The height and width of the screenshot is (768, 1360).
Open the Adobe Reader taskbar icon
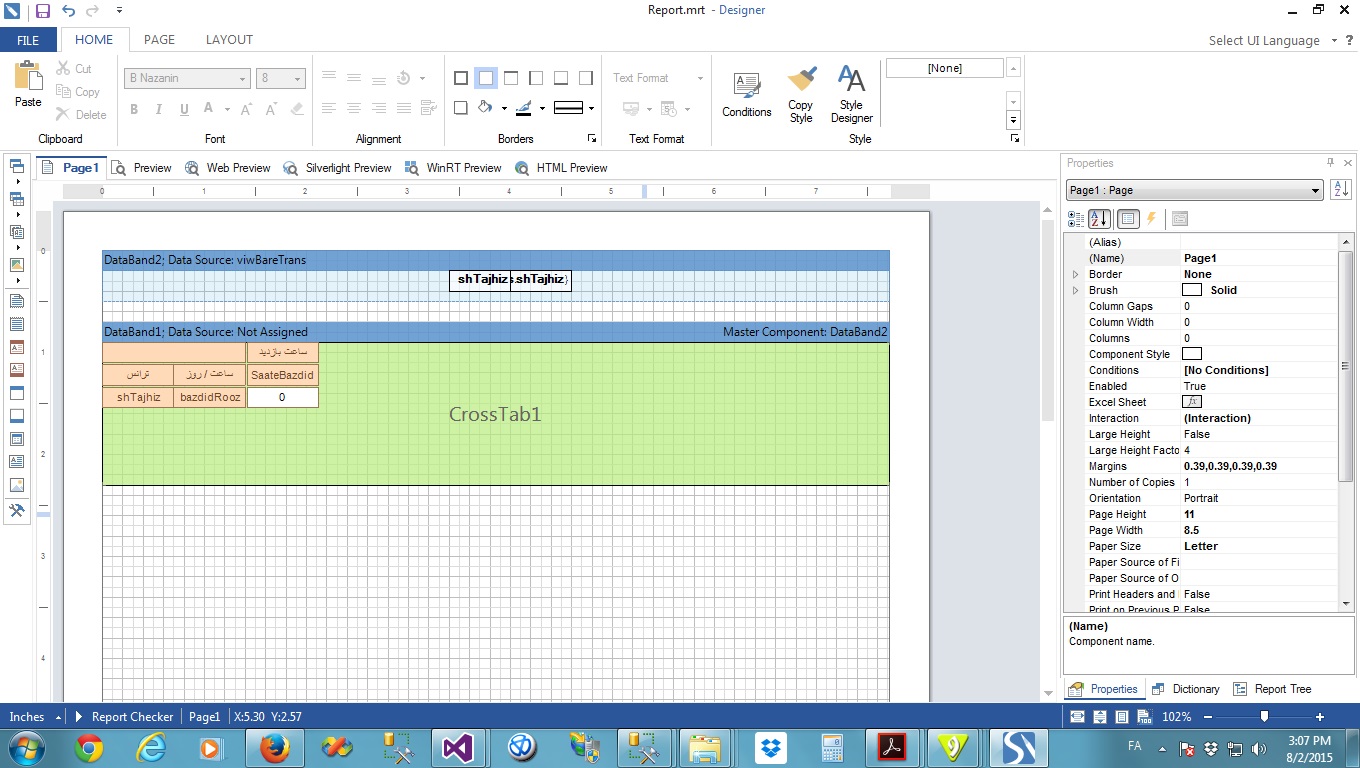click(x=891, y=747)
